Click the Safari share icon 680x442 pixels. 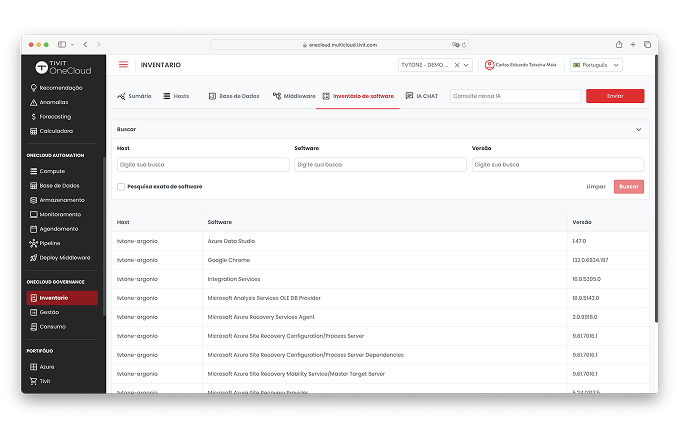tap(619, 45)
